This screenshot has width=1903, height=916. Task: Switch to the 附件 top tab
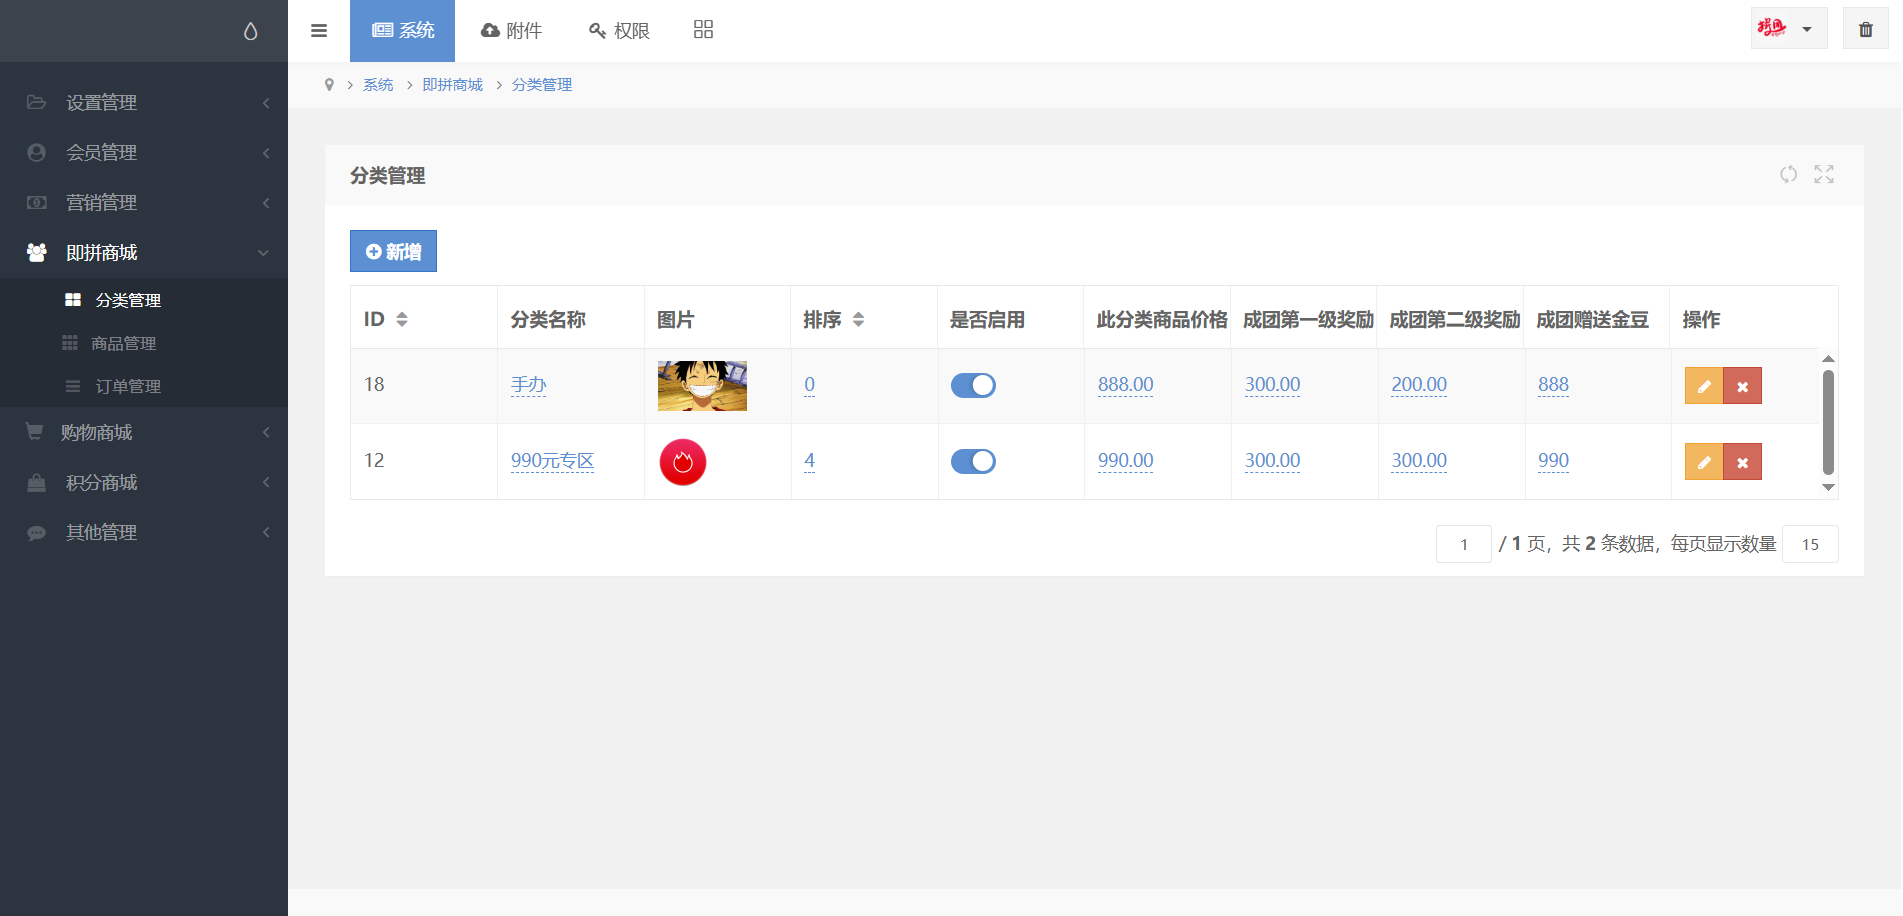coord(511,31)
